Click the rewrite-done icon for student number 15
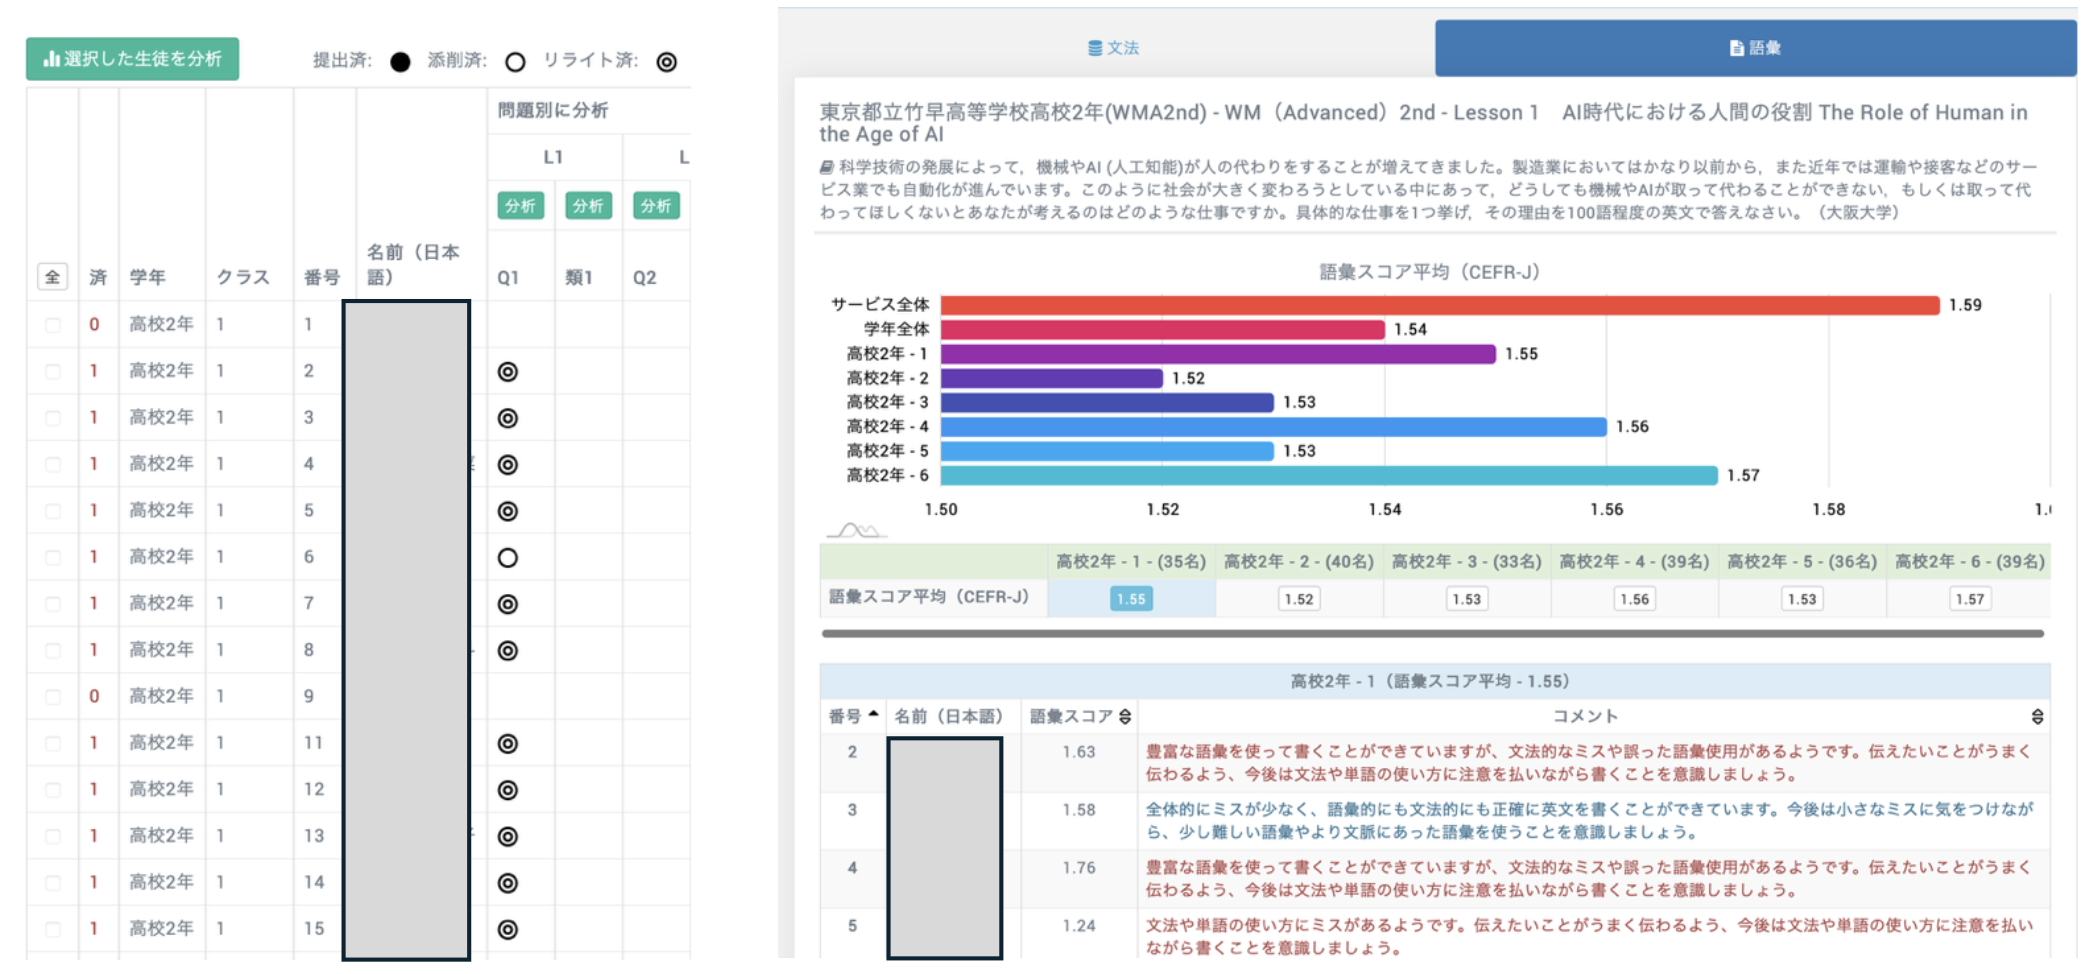This screenshot has width=2092, height=974. tap(508, 929)
